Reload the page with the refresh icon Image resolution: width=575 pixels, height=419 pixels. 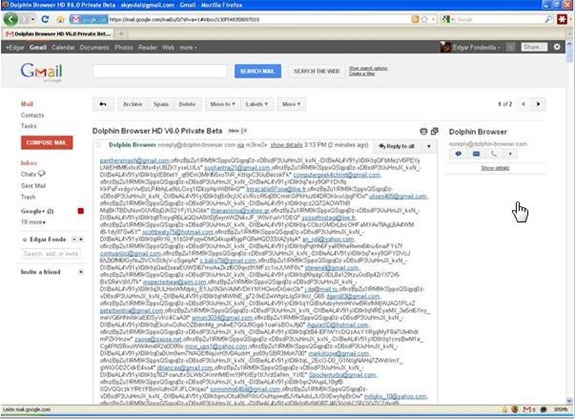[45, 19]
